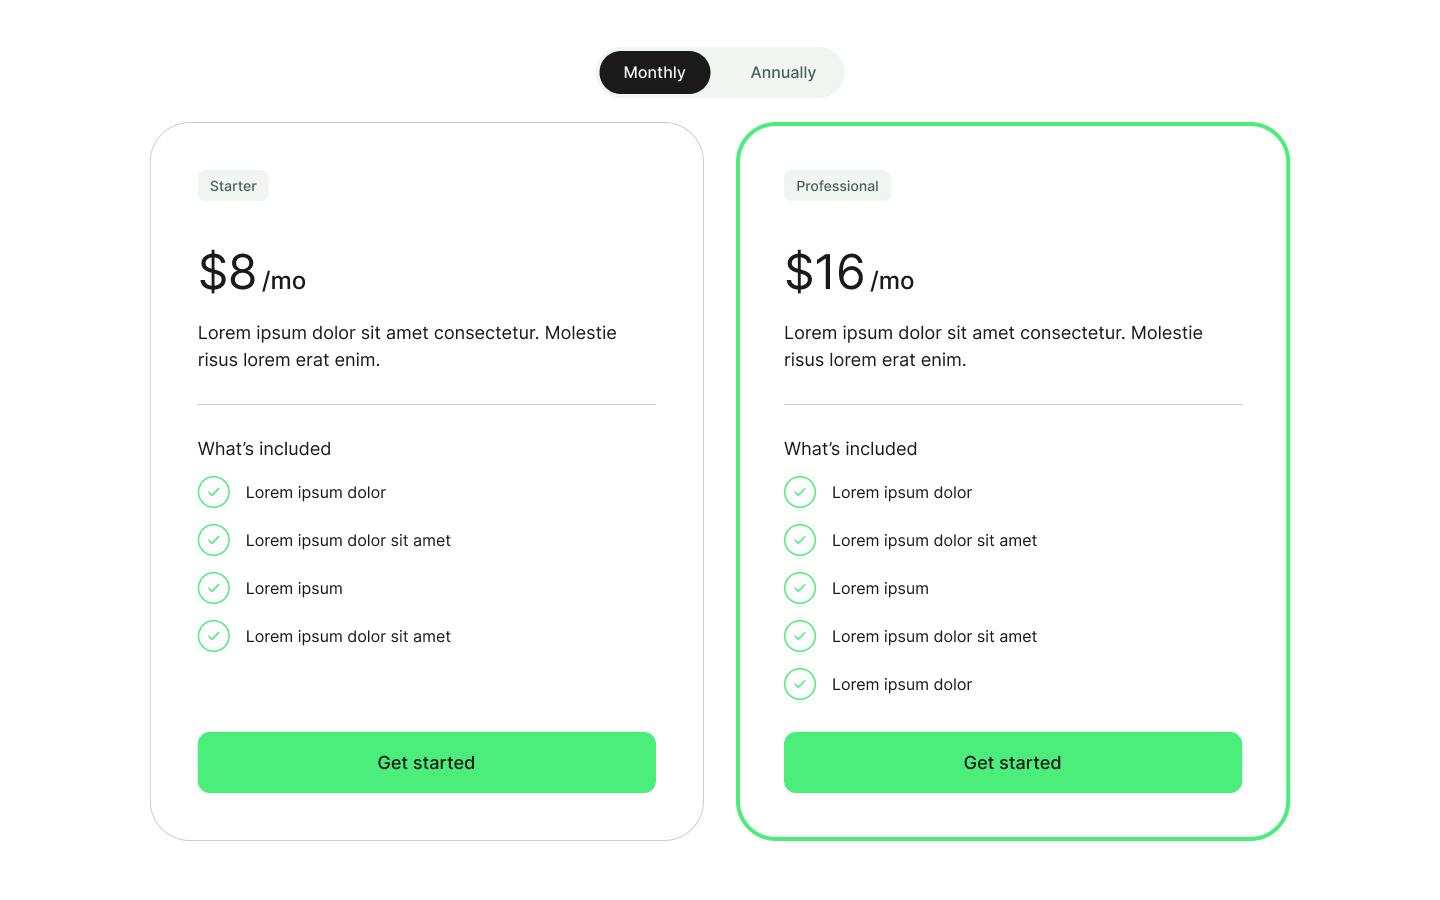
Task: Click the $16 price label
Action: pos(824,272)
